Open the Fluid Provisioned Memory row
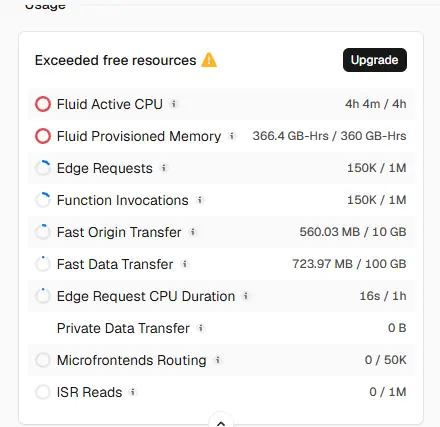The image size is (440, 427). pyautogui.click(x=221, y=136)
